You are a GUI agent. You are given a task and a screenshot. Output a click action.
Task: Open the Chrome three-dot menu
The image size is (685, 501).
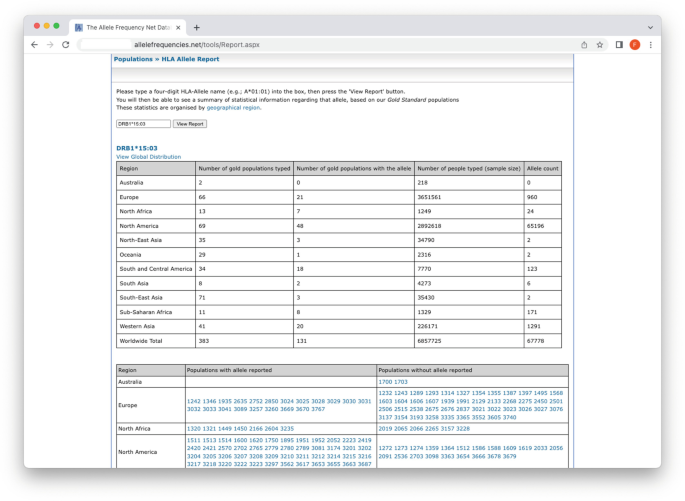click(651, 45)
